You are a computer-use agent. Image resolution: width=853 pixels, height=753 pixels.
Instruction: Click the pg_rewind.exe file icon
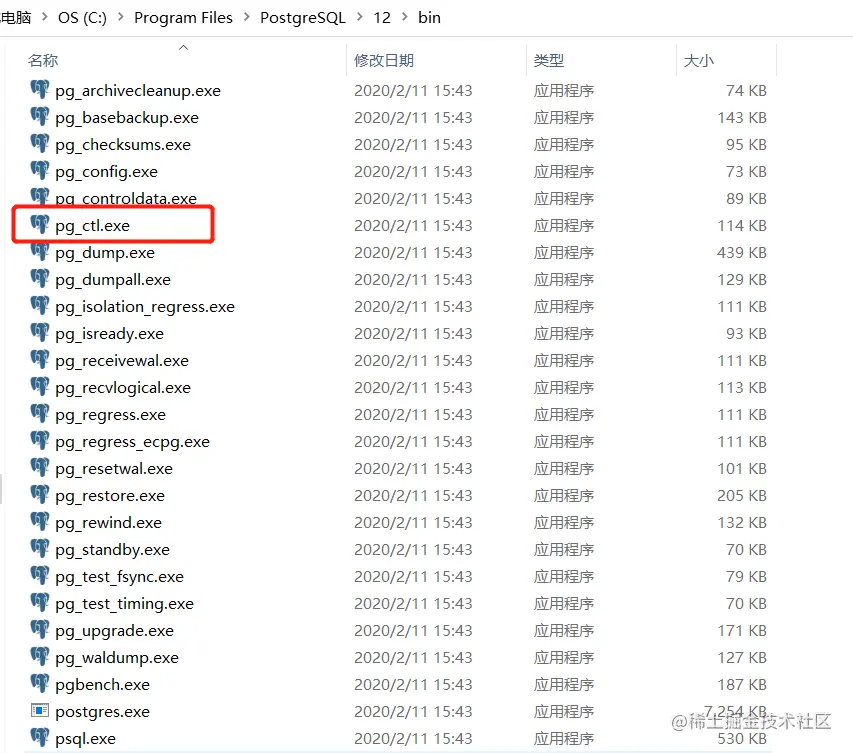click(x=40, y=521)
